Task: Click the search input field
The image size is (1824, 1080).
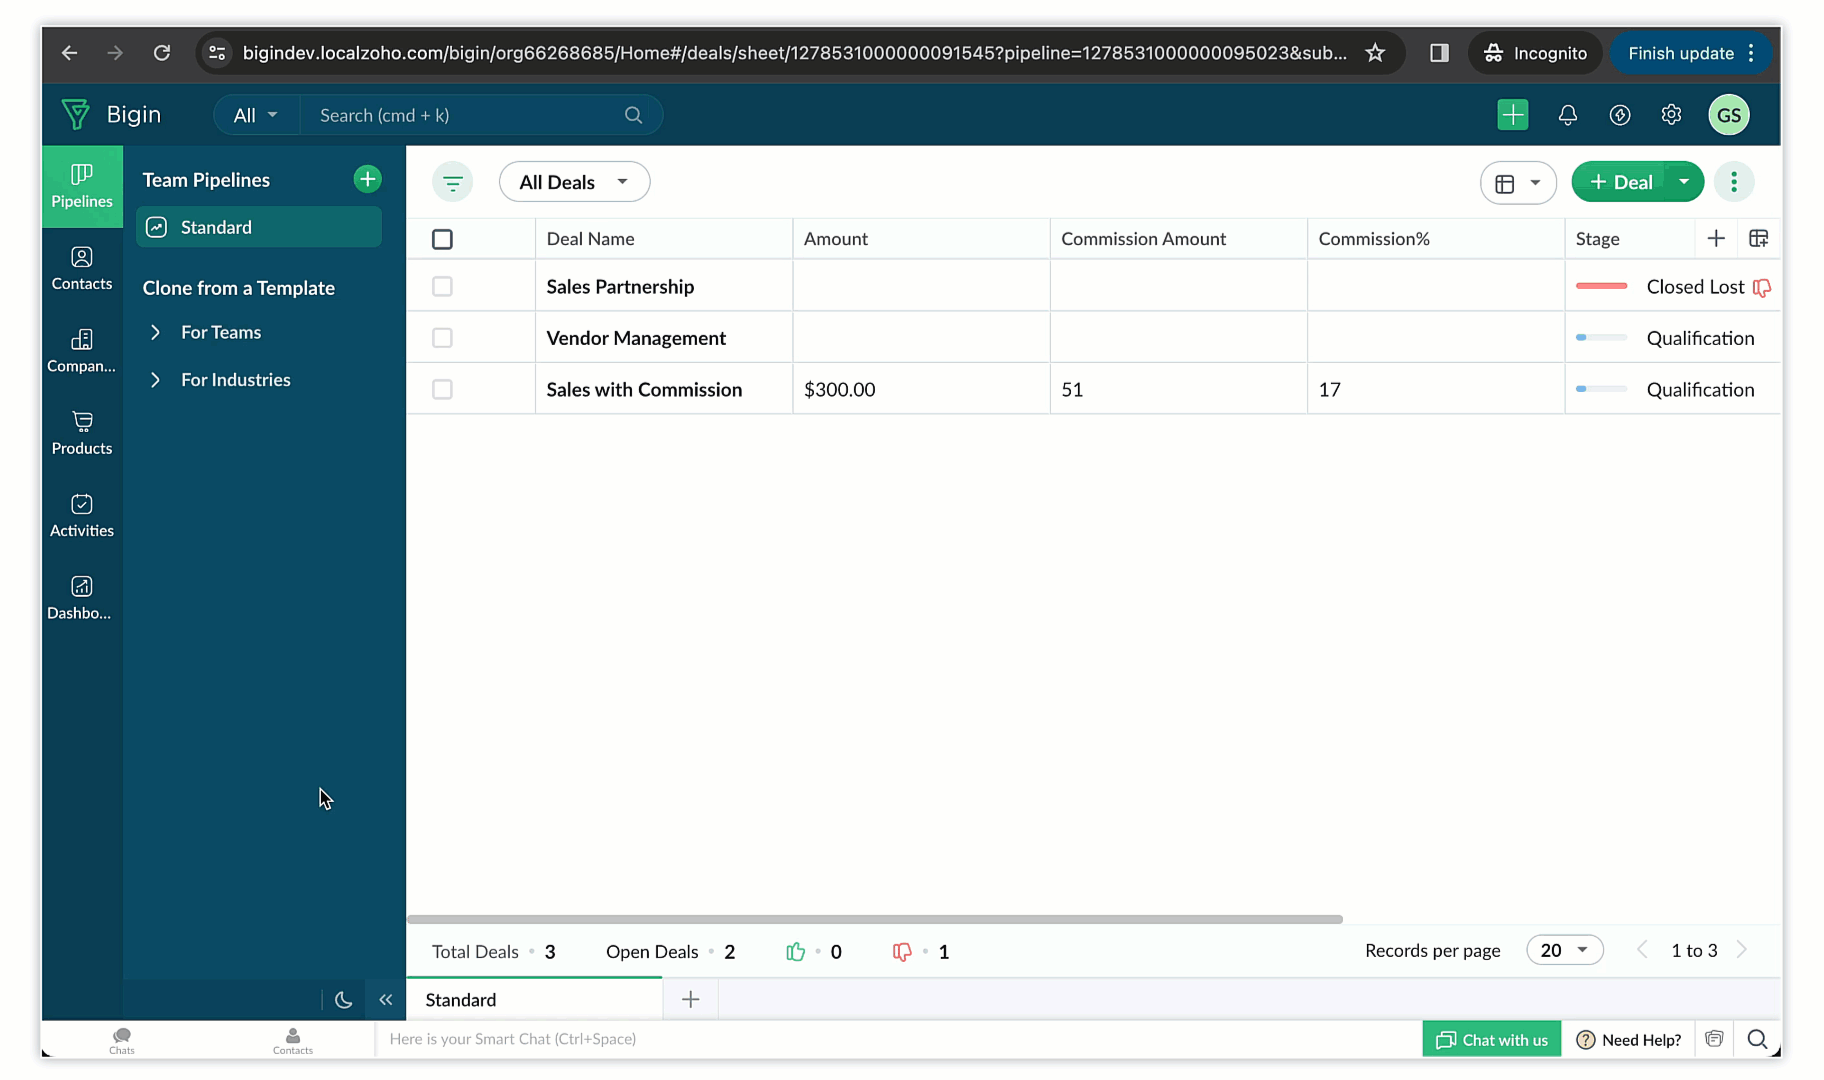Action: pyautogui.click(x=468, y=115)
